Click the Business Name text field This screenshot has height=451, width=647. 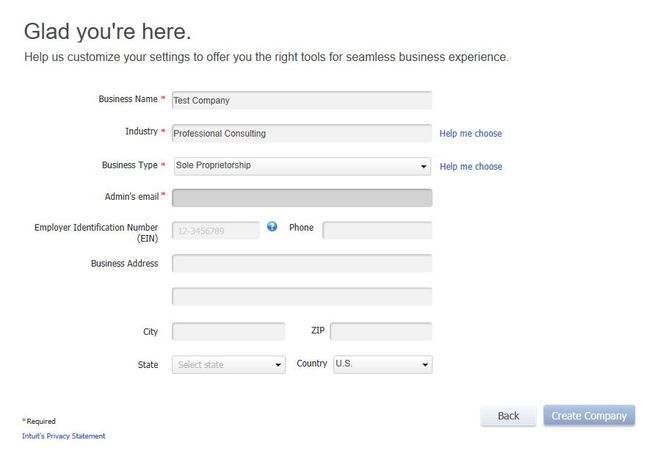[301, 100]
